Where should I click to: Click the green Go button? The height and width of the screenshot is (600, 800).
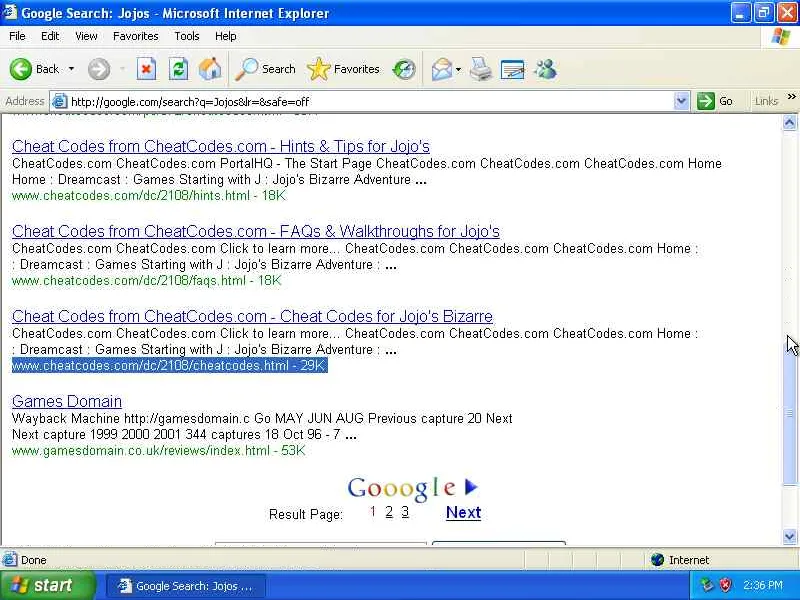point(715,101)
